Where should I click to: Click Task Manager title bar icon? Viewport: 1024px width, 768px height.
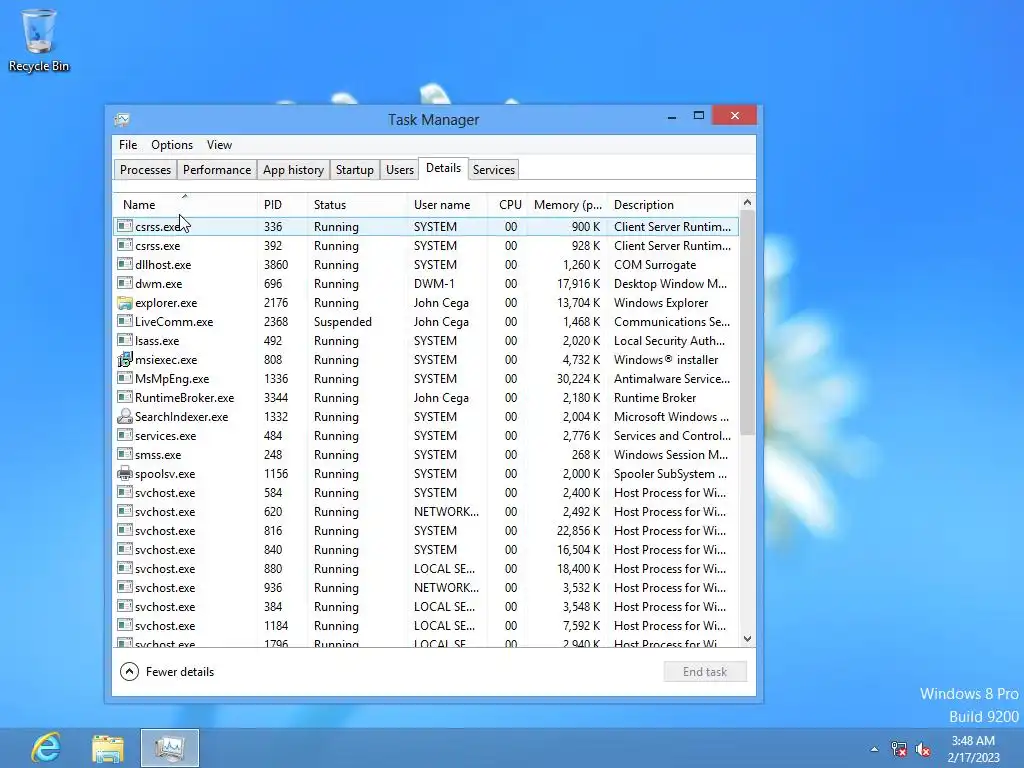(x=122, y=120)
